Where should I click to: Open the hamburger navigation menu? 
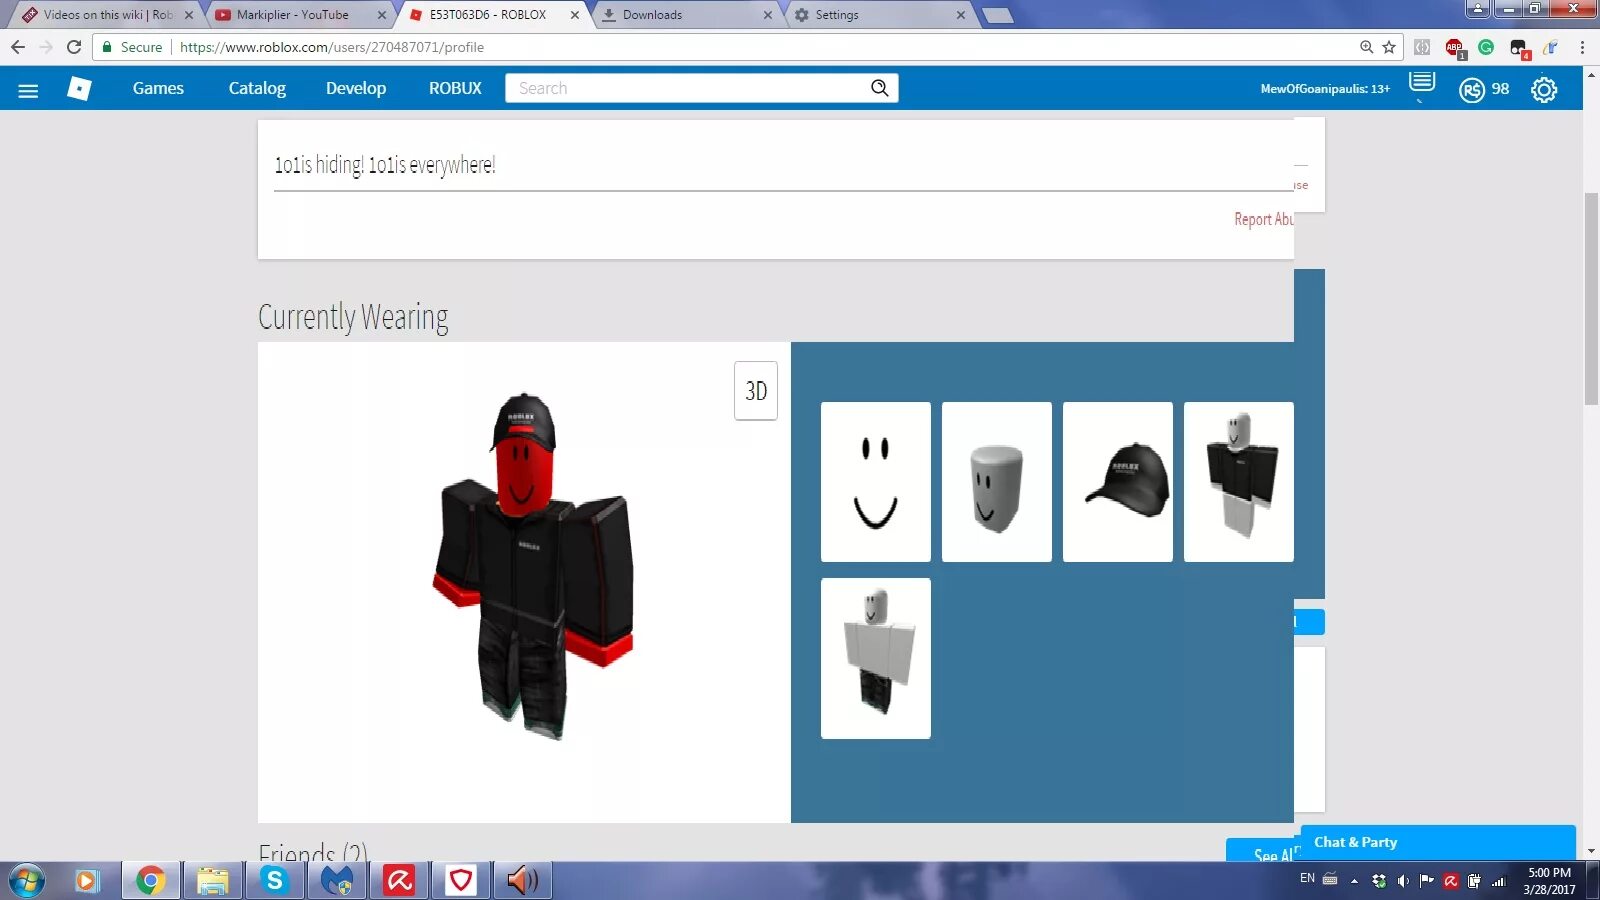point(28,90)
